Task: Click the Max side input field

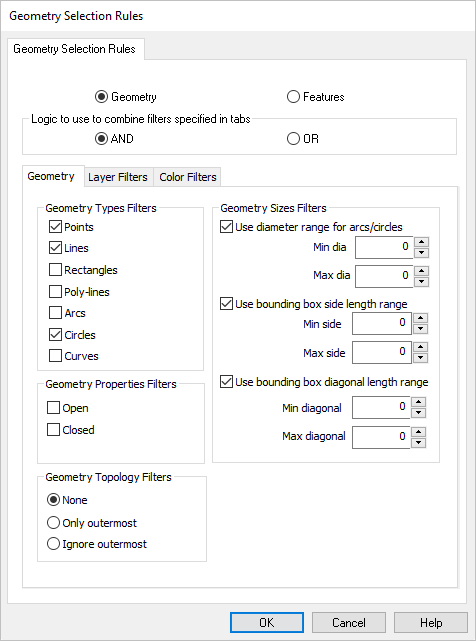Action: [x=382, y=352]
